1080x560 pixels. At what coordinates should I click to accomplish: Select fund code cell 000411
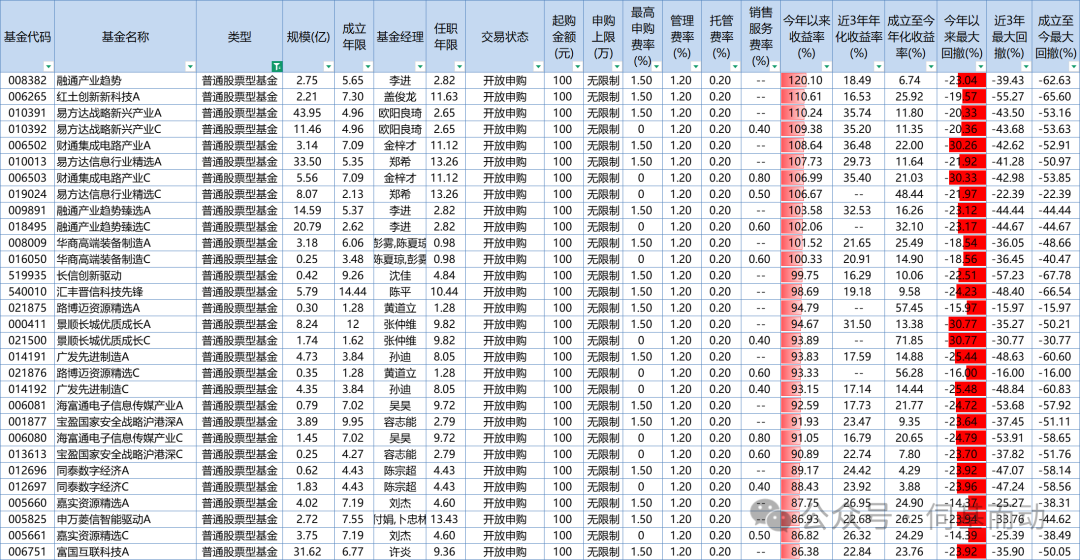(x=28, y=324)
